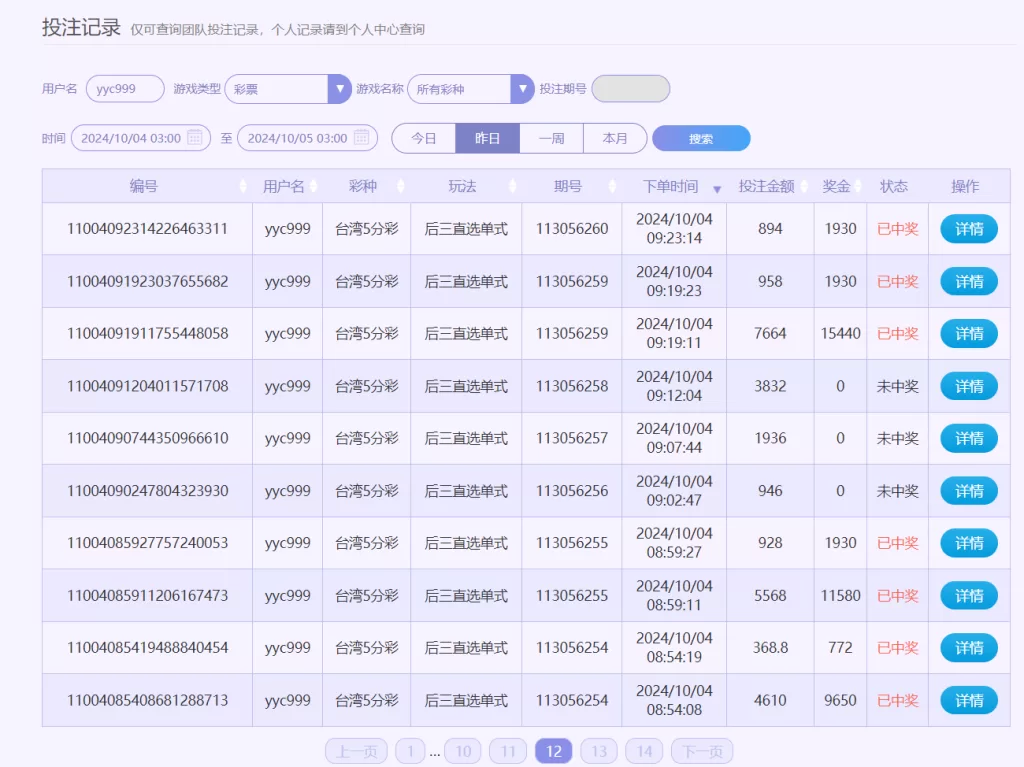Open 详情 for bet 11004090247804323930
Viewport: 1024px width, 767px height.
click(x=968, y=491)
